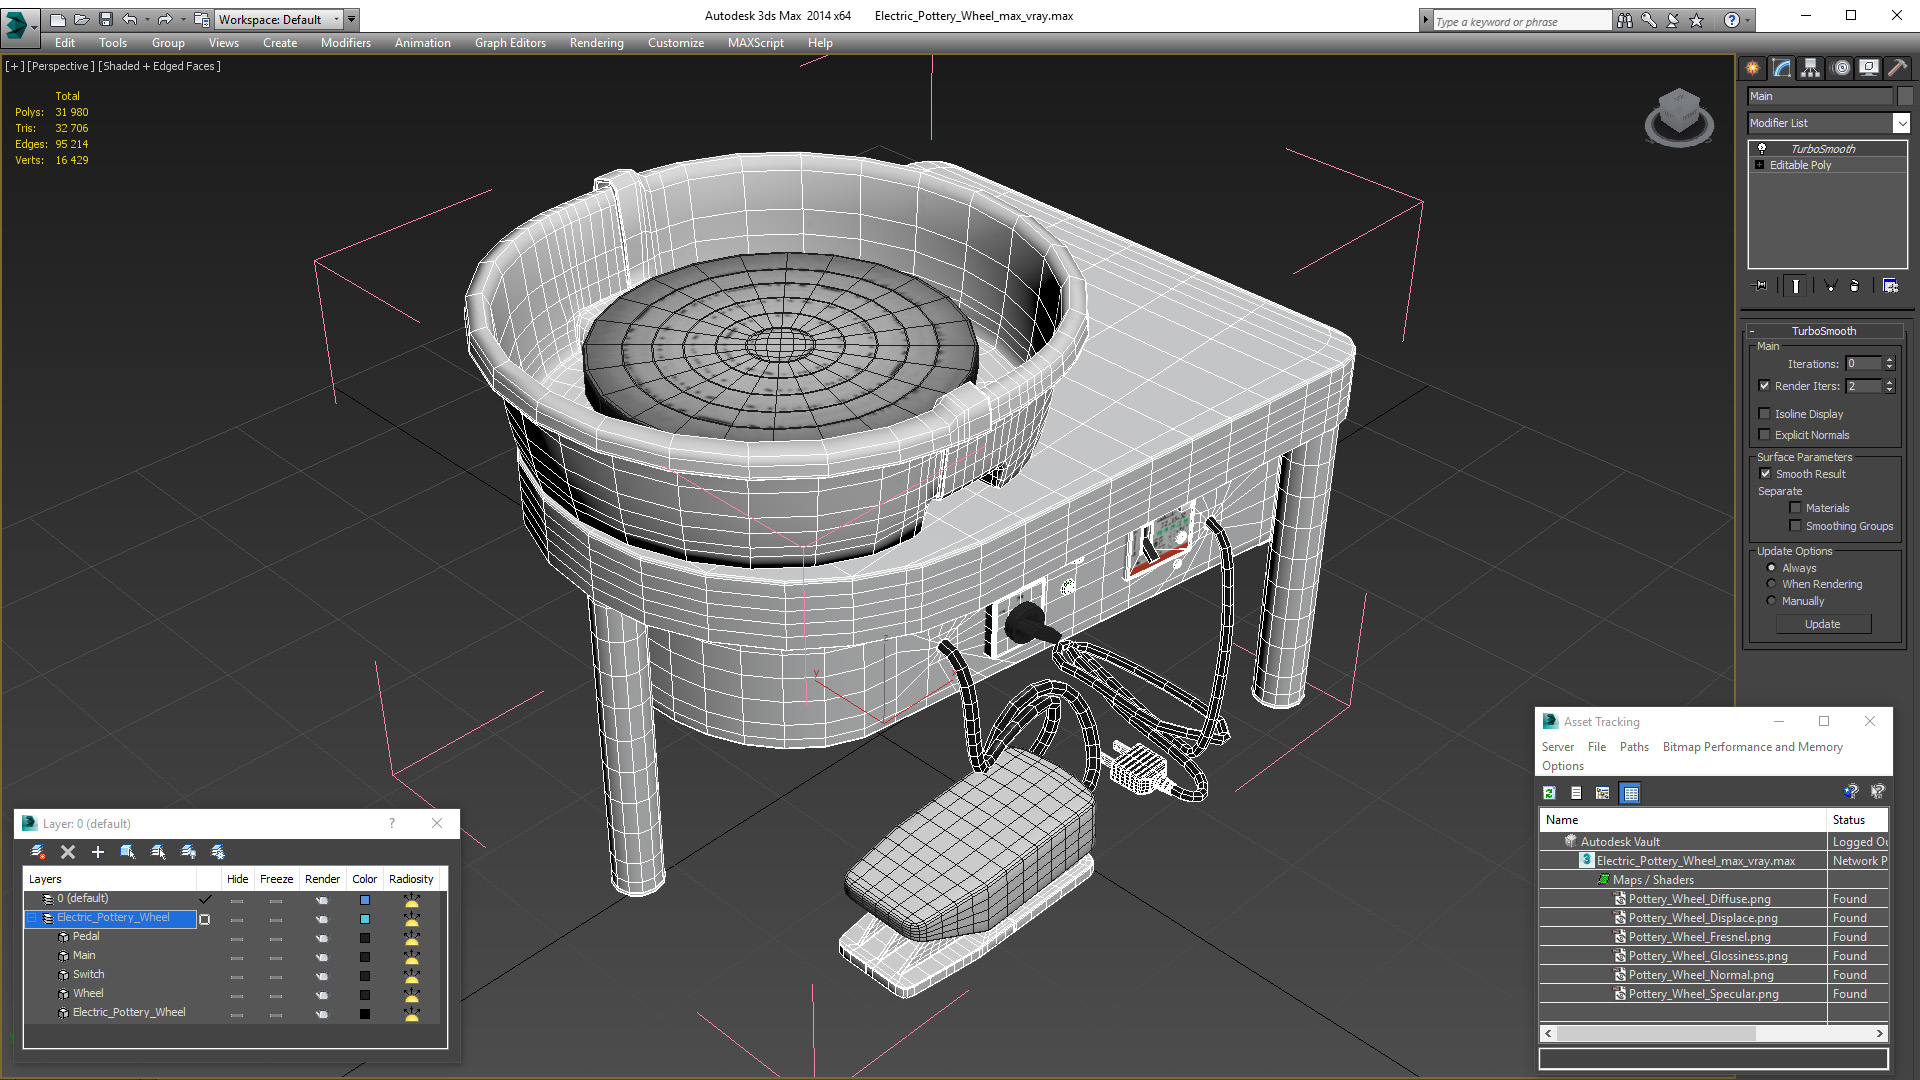Enable Separate by Materials checkbox
1920x1080 pixels.
[1795, 508]
